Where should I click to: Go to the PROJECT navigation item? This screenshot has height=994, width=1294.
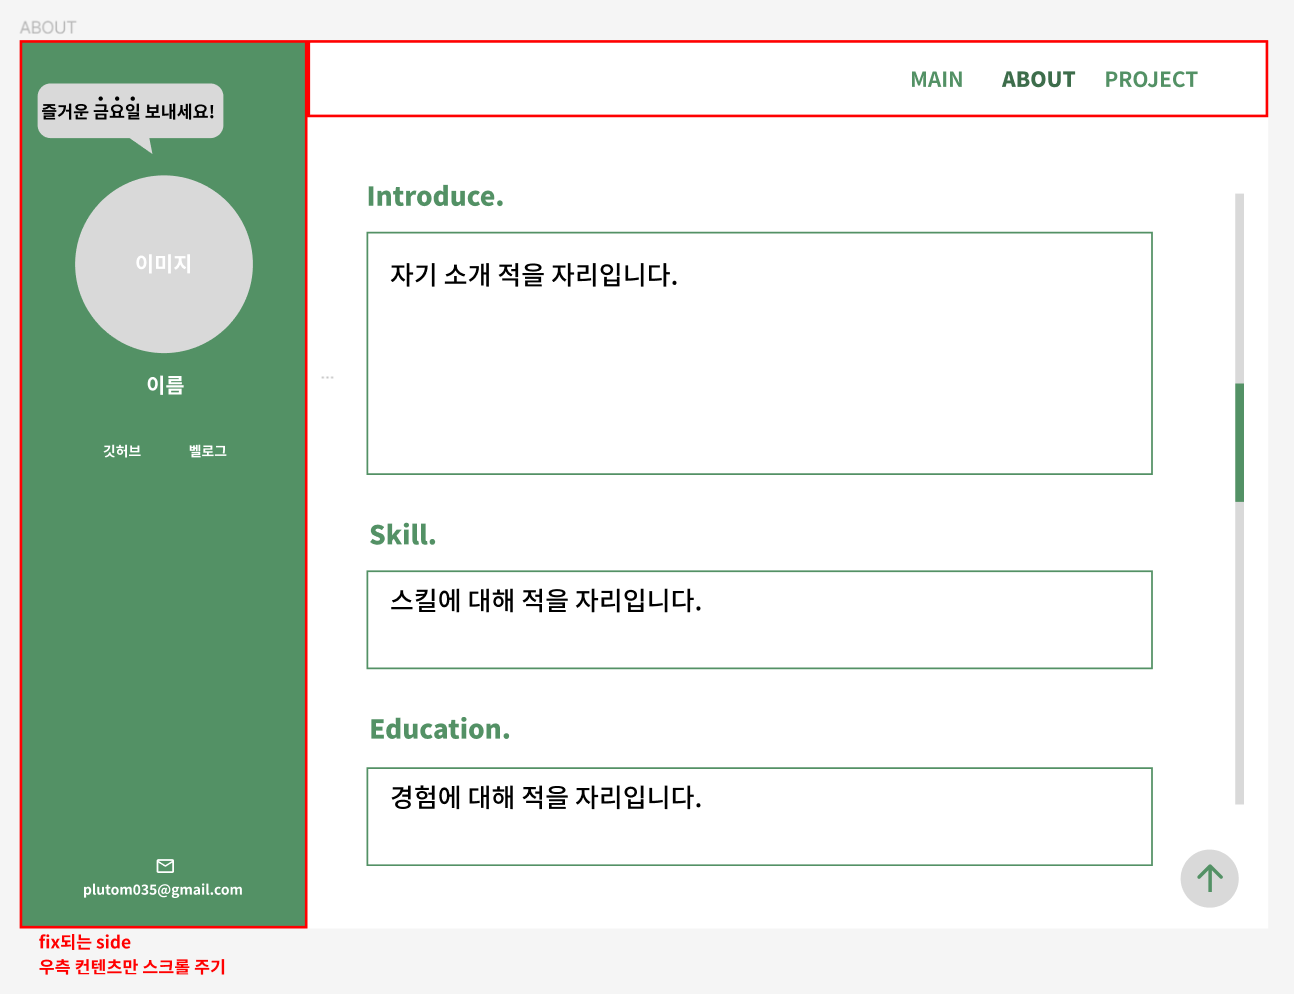(1150, 80)
